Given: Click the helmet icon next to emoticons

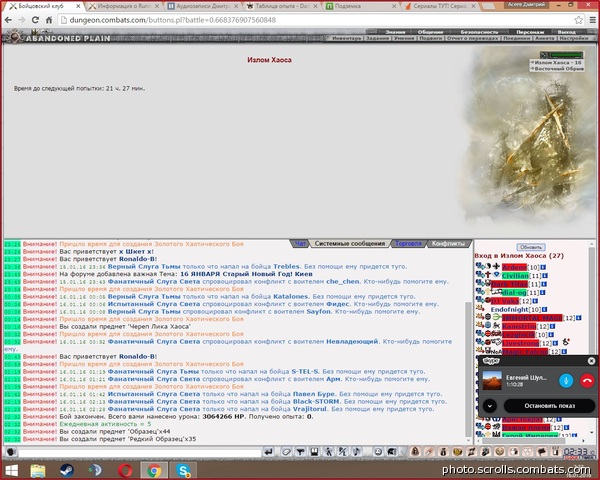Looking at the screenshot, I should 392,452.
